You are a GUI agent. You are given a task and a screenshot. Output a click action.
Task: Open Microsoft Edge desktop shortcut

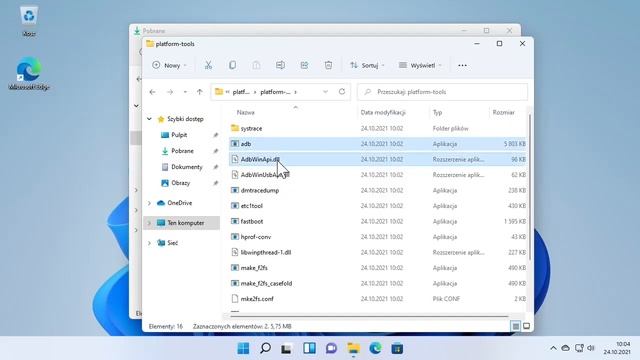(x=29, y=74)
